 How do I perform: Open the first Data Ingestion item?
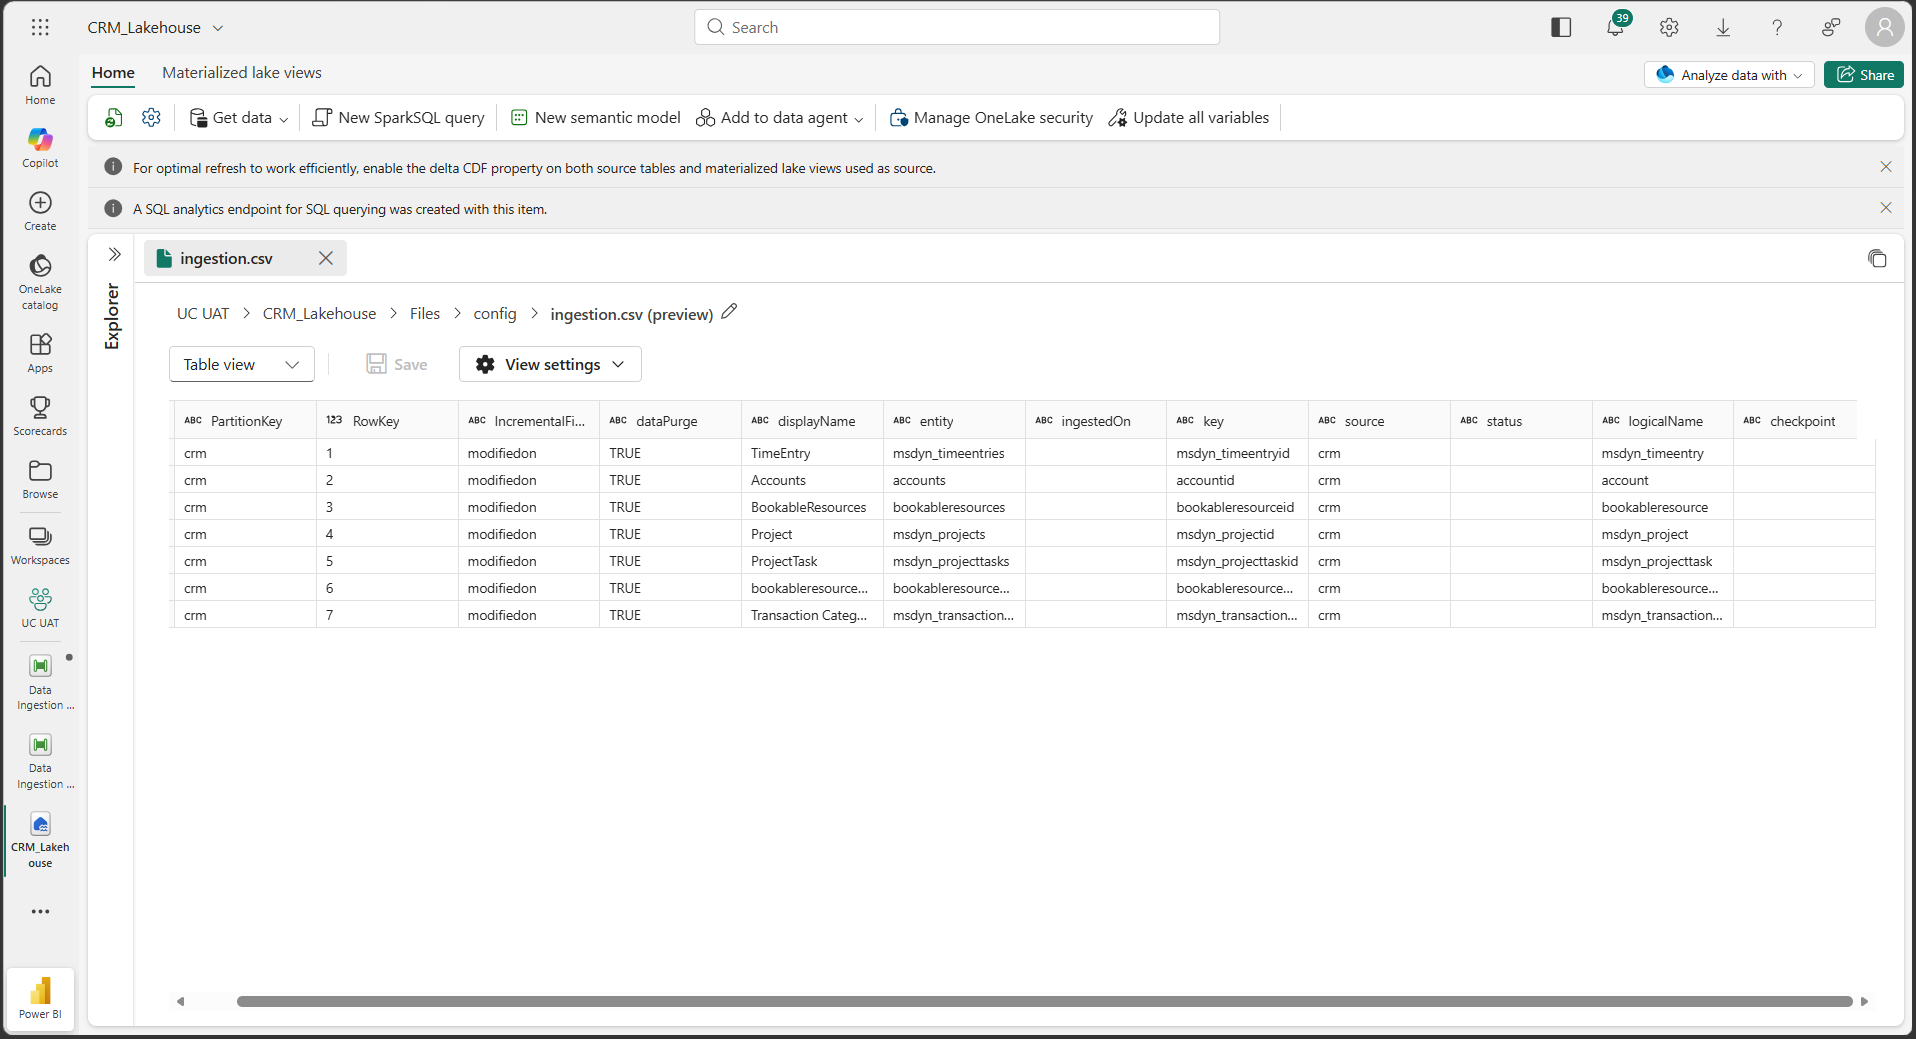(40, 683)
